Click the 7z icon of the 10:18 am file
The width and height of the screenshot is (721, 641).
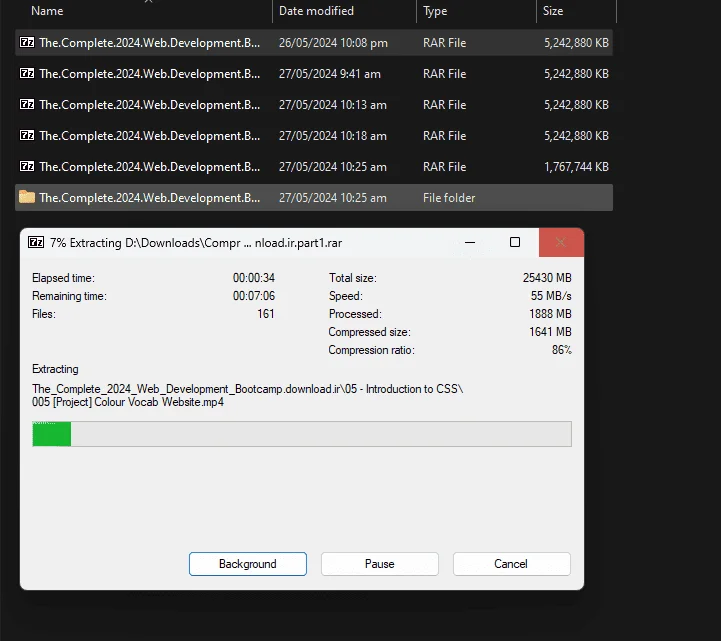point(27,135)
